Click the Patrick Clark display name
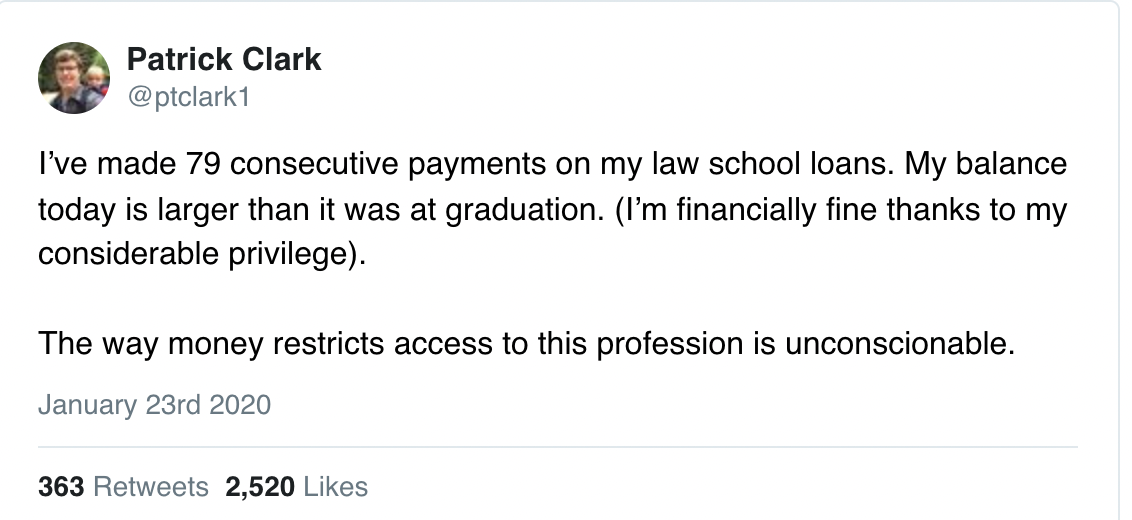 (x=224, y=59)
